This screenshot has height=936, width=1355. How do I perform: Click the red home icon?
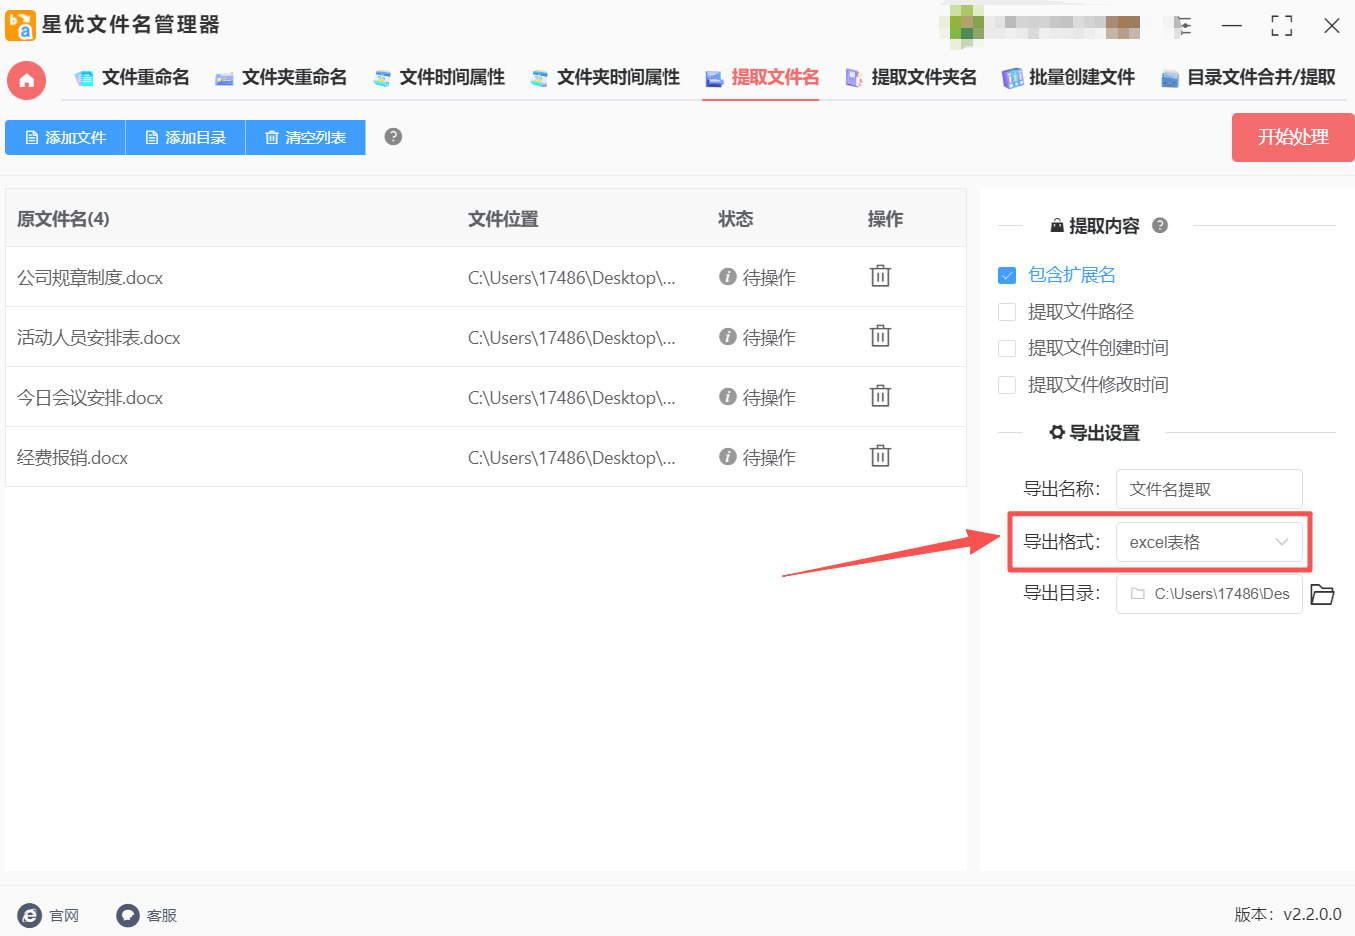[x=26, y=80]
